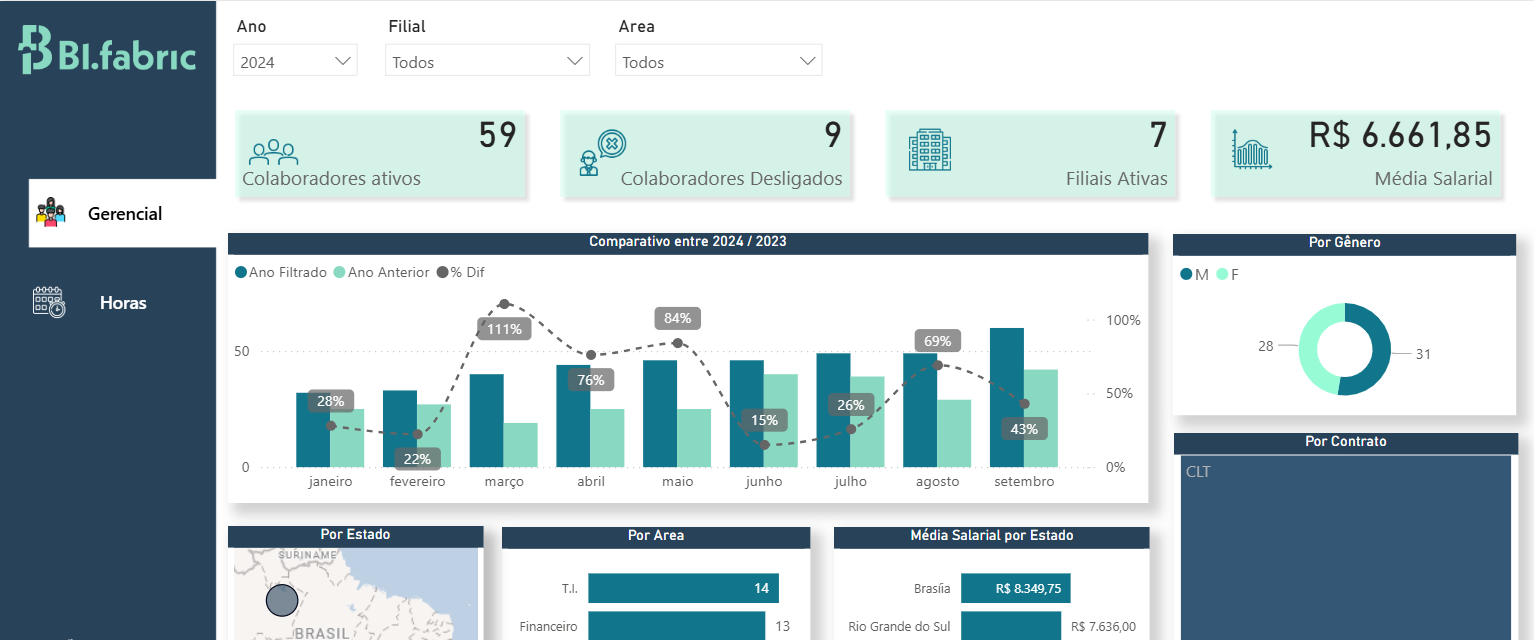Open the Horas page
The height and width of the screenshot is (640, 1534).
[x=123, y=302]
